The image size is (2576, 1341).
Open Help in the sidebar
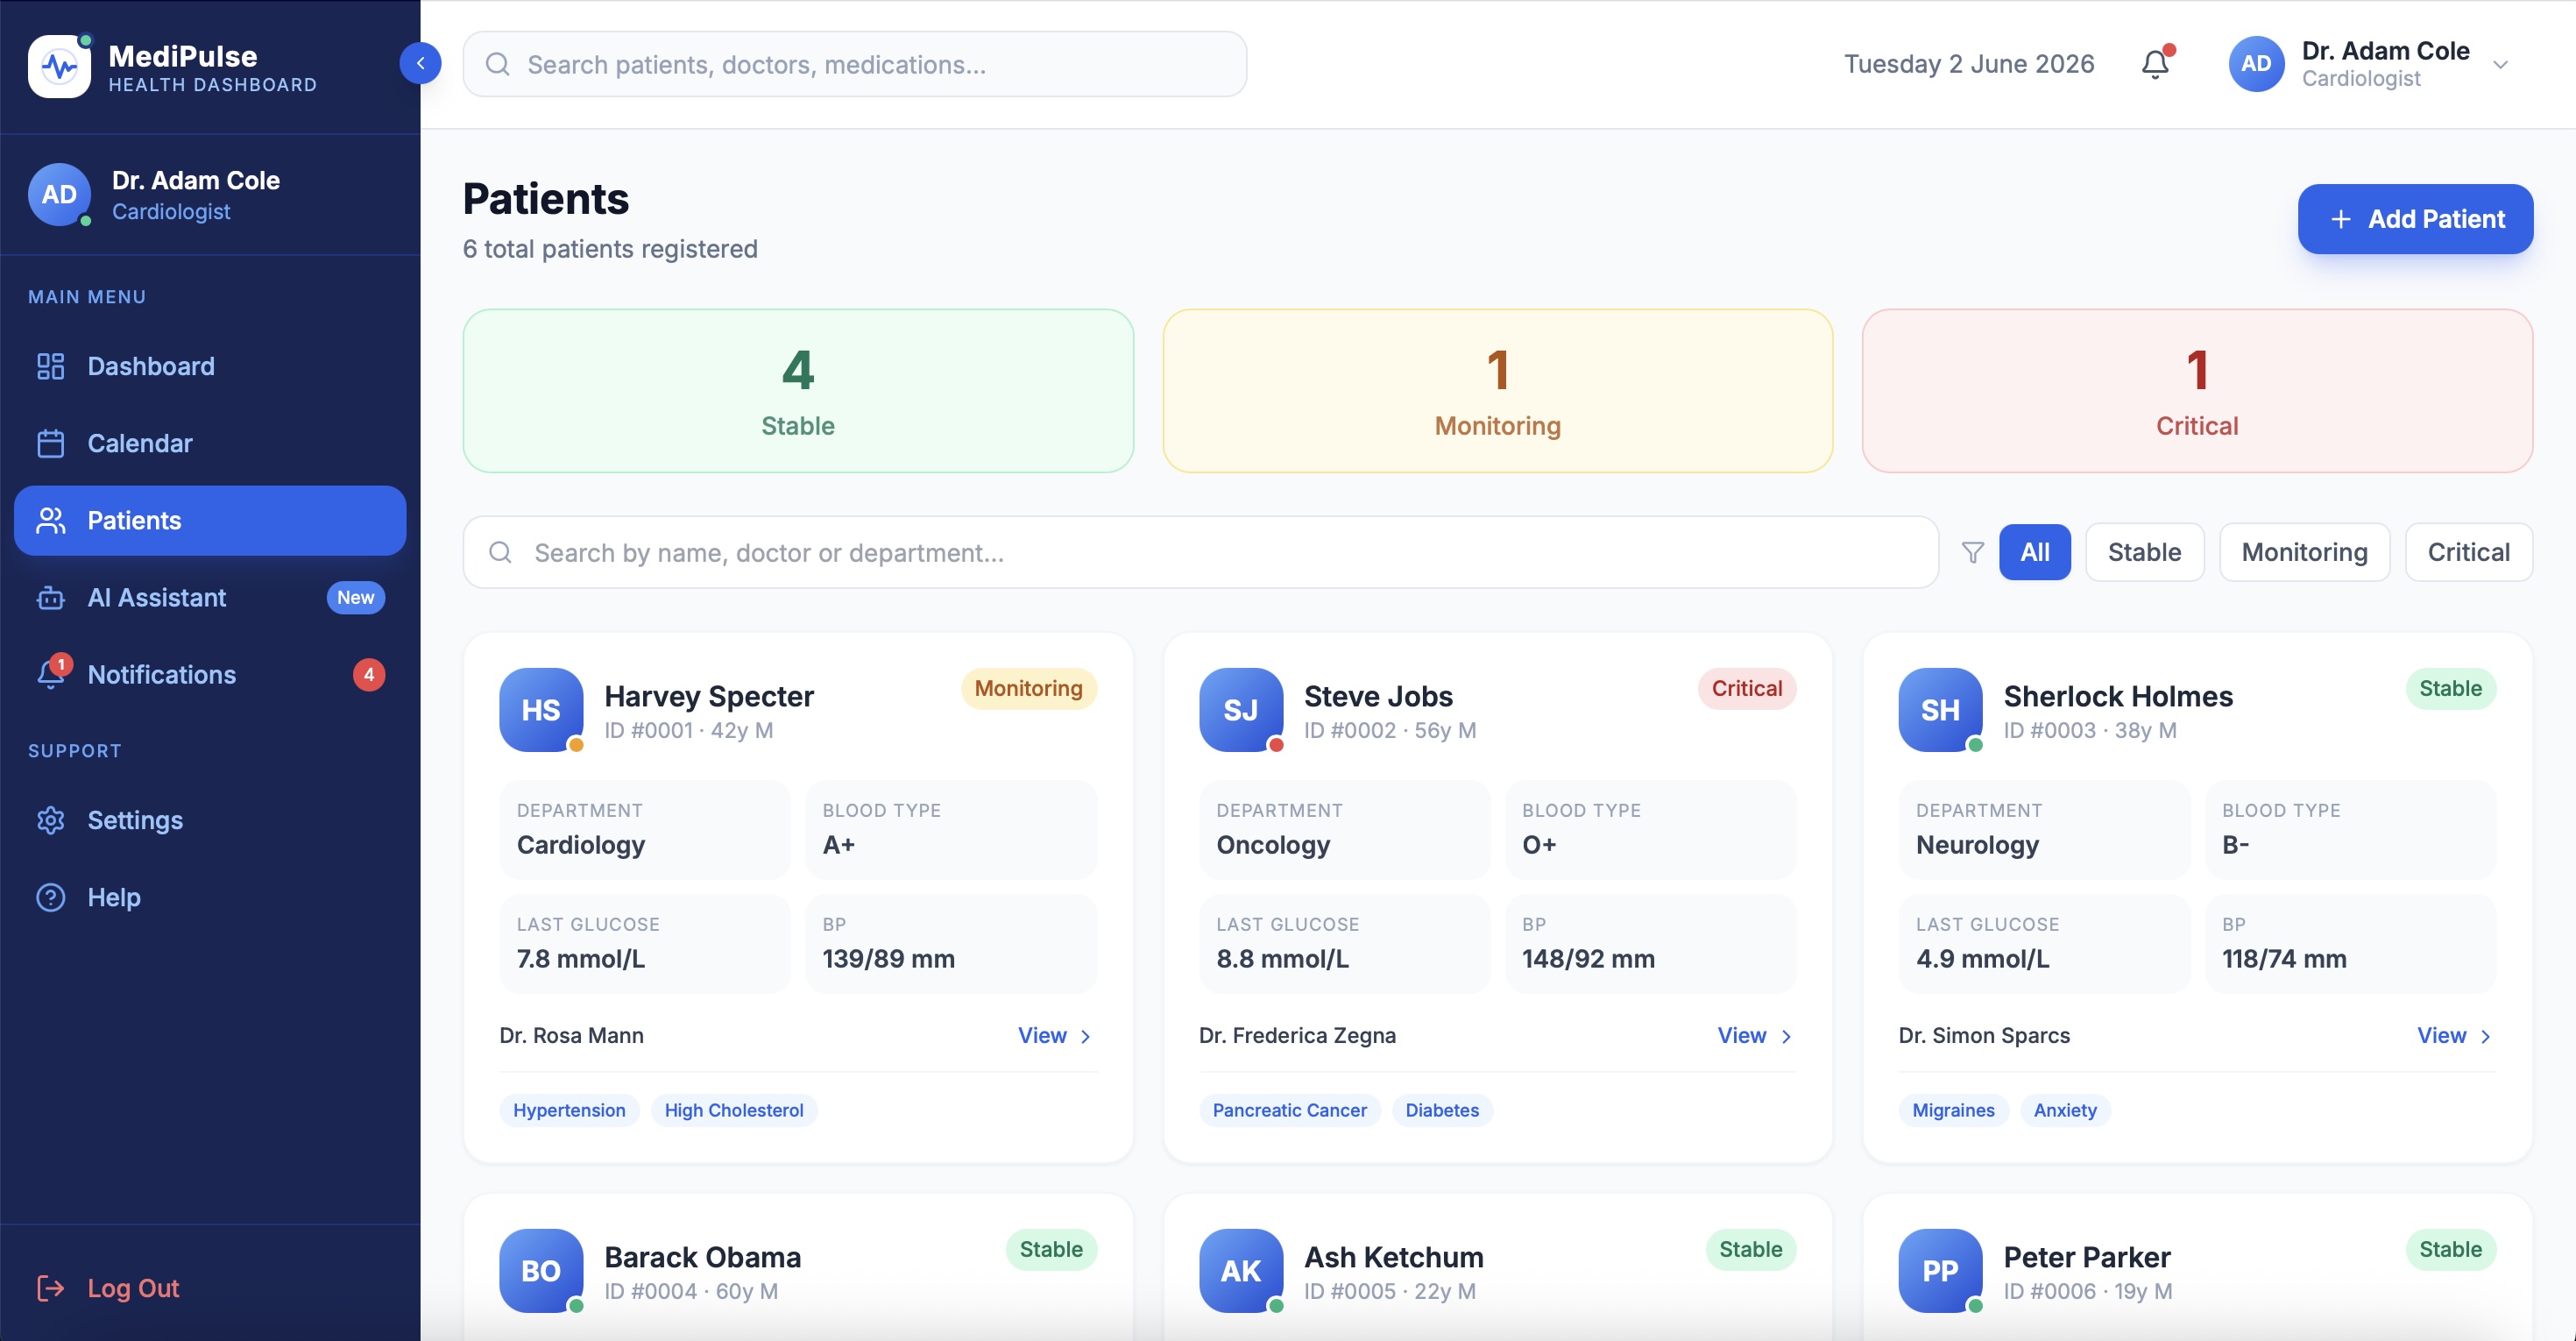coord(210,897)
